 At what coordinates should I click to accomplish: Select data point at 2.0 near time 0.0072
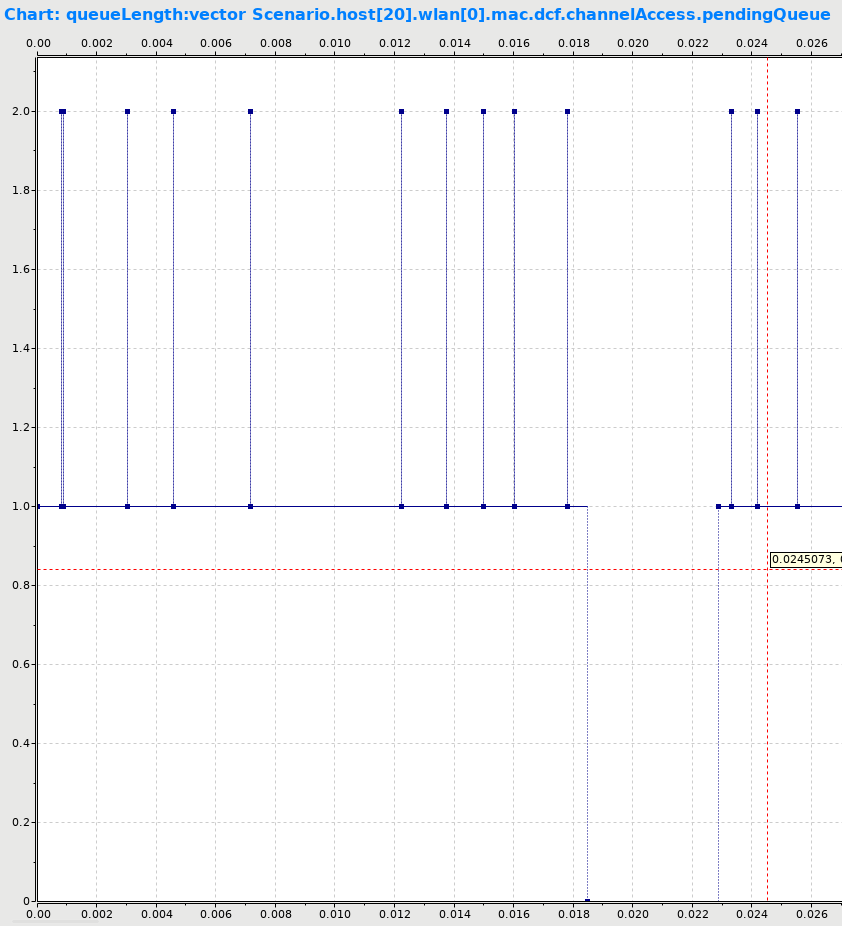[250, 112]
